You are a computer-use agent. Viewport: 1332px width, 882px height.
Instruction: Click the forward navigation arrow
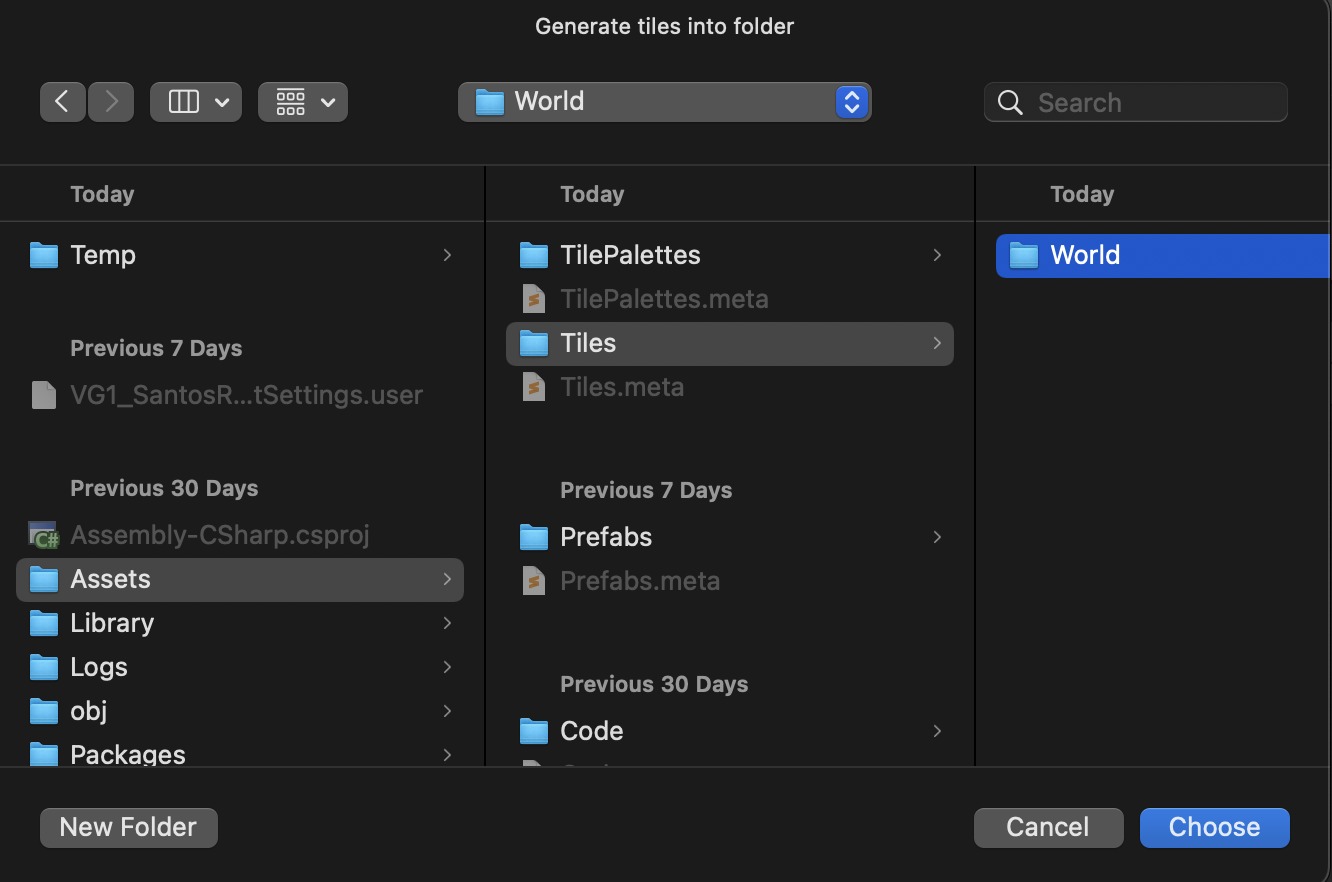[x=111, y=101]
